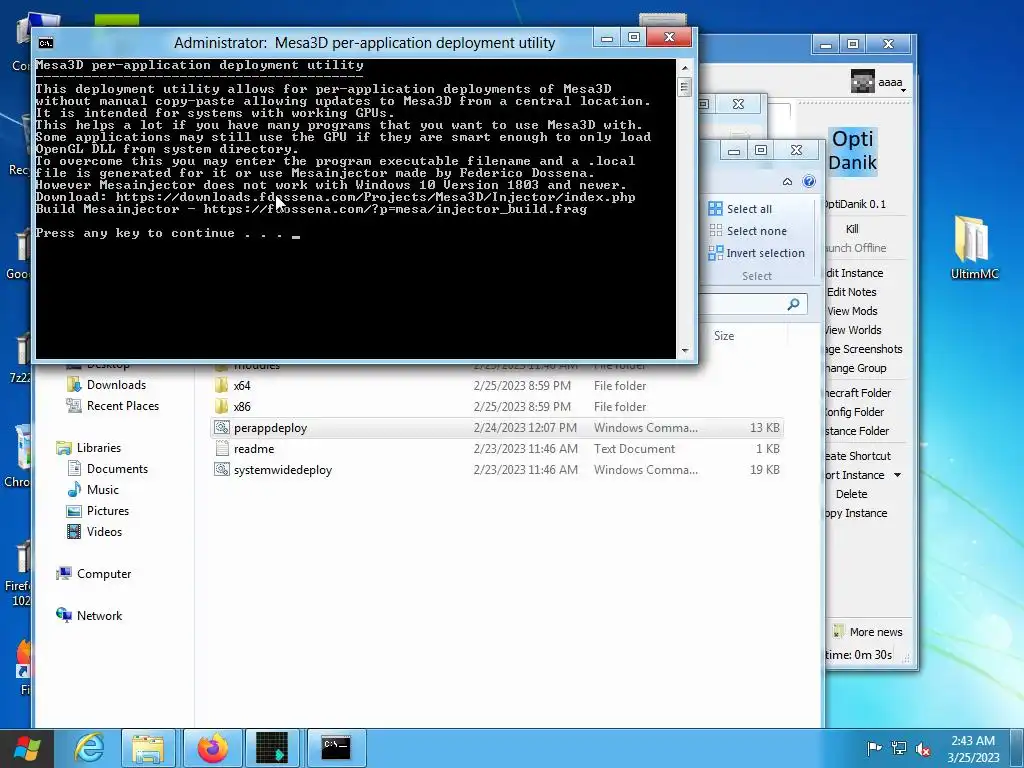Open Config Folder from launcher
The height and width of the screenshot is (768, 1024).
854,411
